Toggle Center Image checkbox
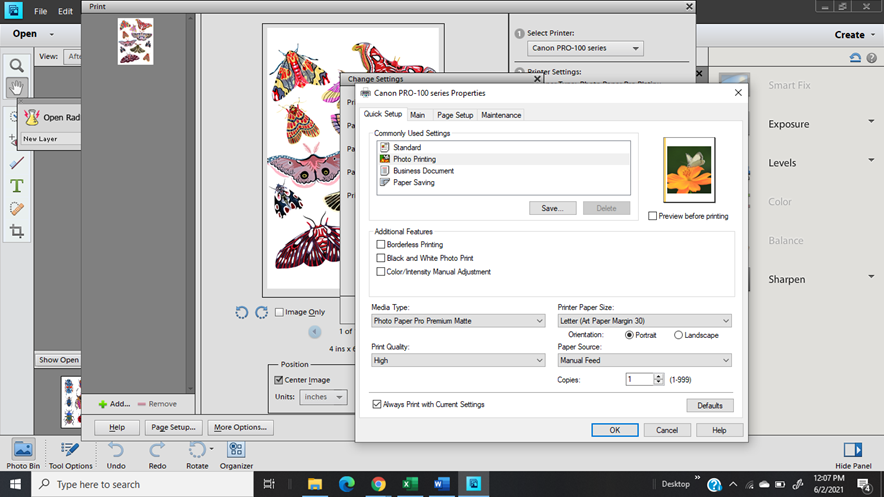Image resolution: width=884 pixels, height=497 pixels. point(279,380)
